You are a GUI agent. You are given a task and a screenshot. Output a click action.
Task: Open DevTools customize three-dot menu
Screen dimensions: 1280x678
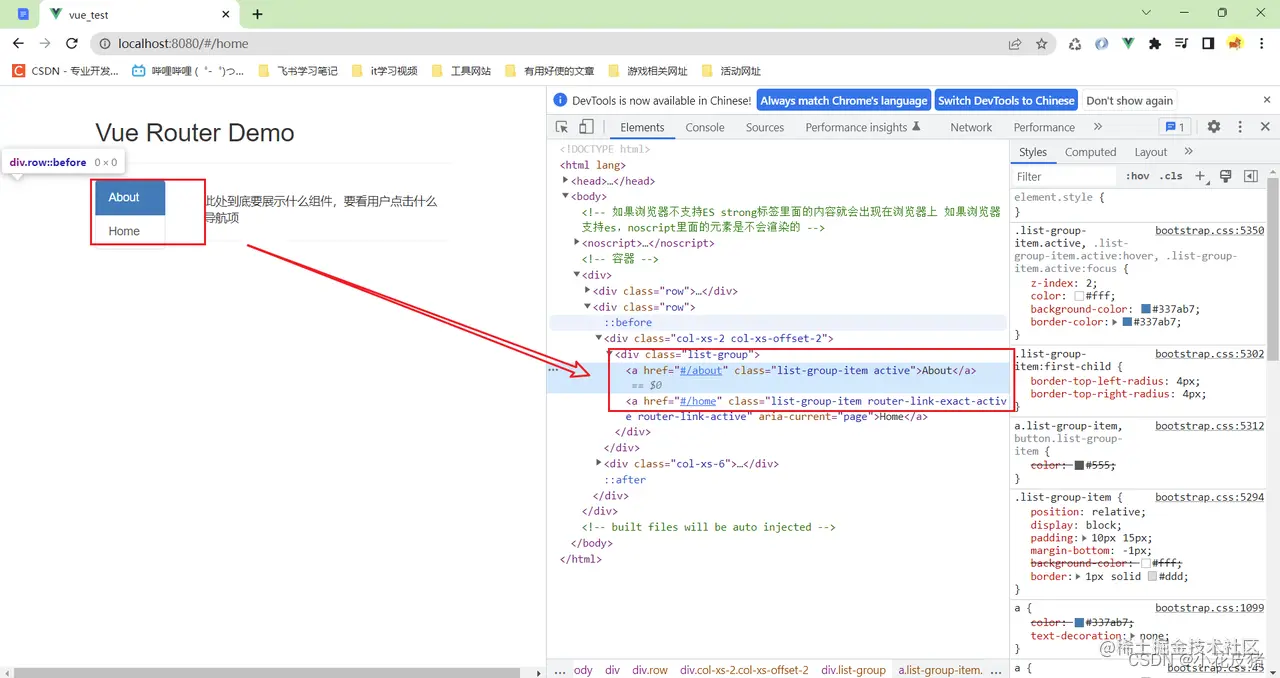click(1240, 127)
